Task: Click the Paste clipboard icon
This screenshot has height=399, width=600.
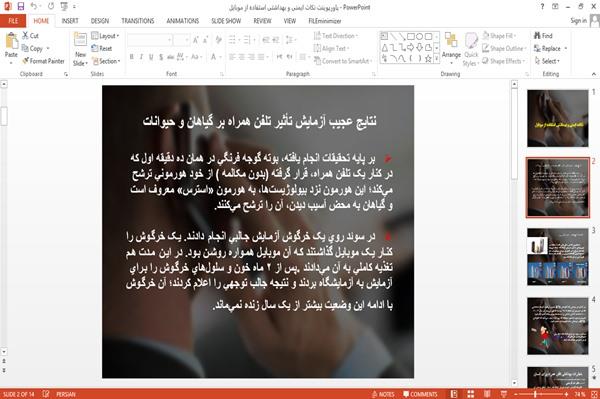Action: pyautogui.click(x=11, y=41)
